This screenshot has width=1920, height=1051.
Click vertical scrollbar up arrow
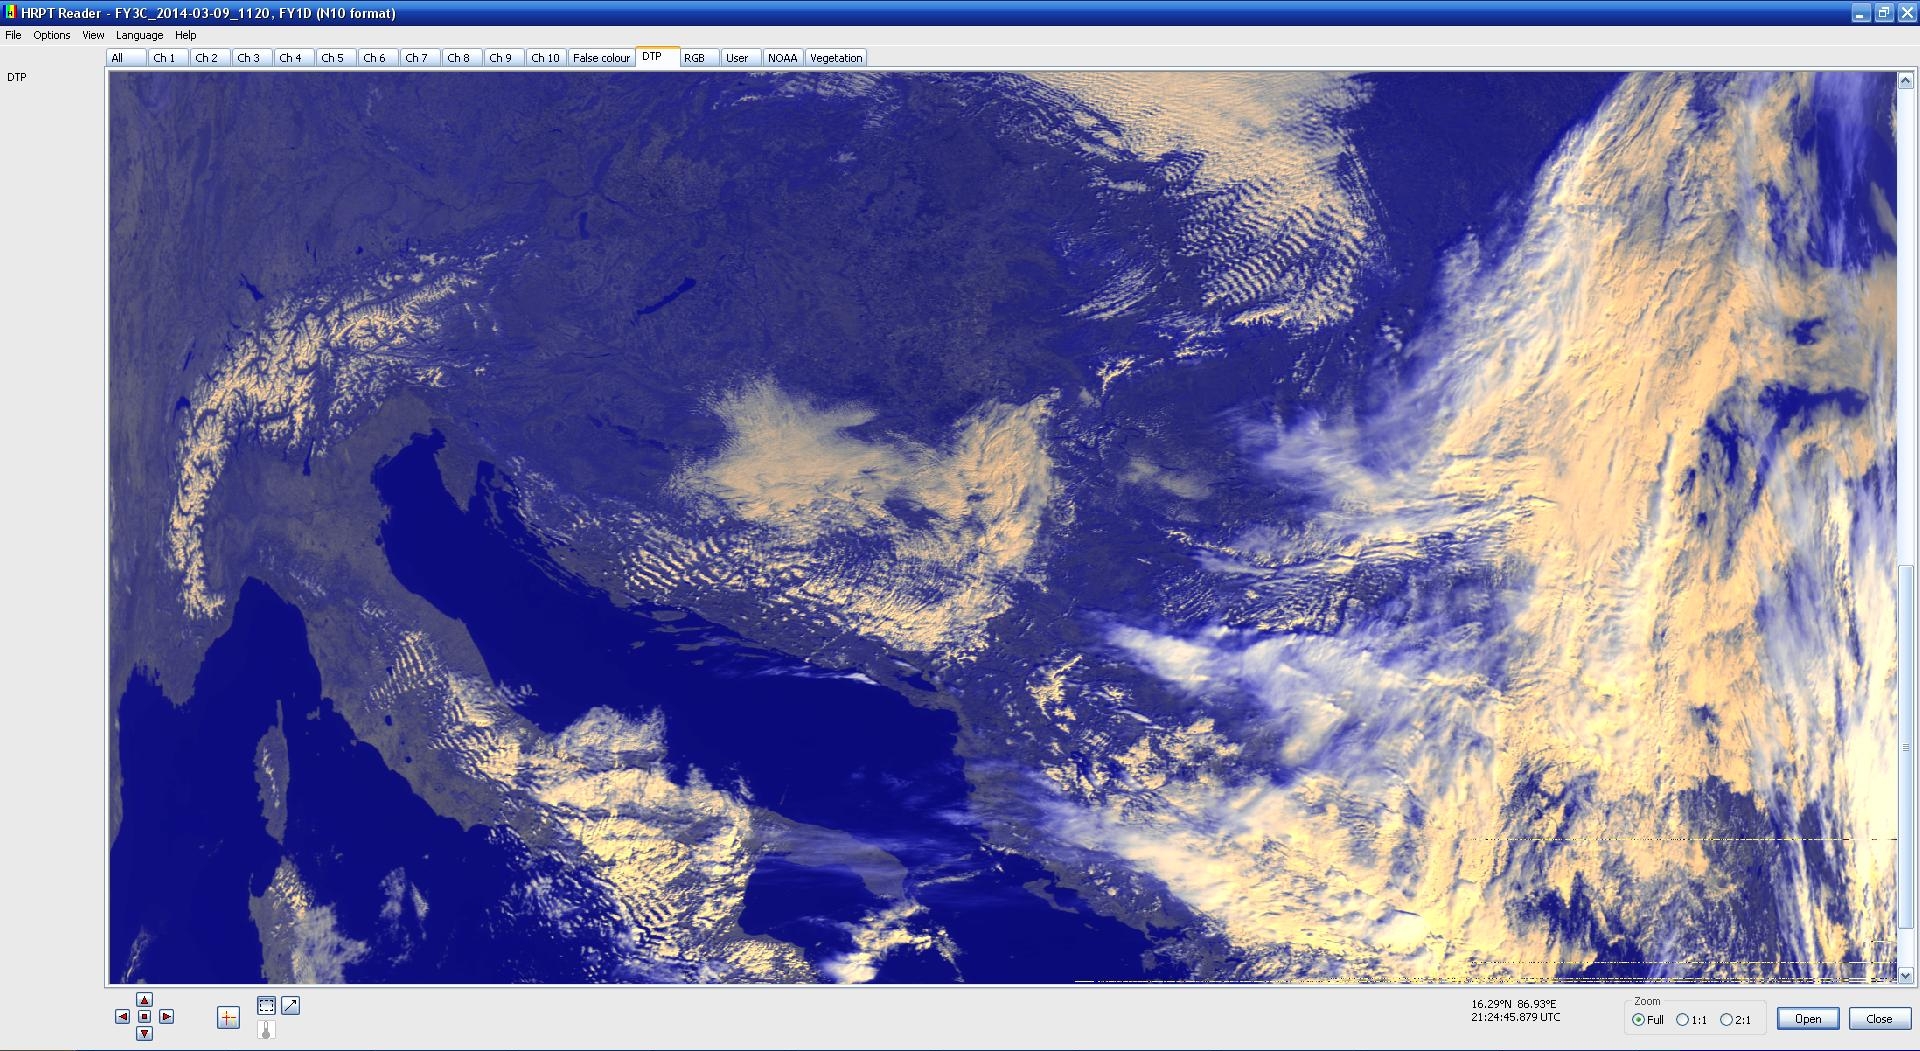point(1905,81)
